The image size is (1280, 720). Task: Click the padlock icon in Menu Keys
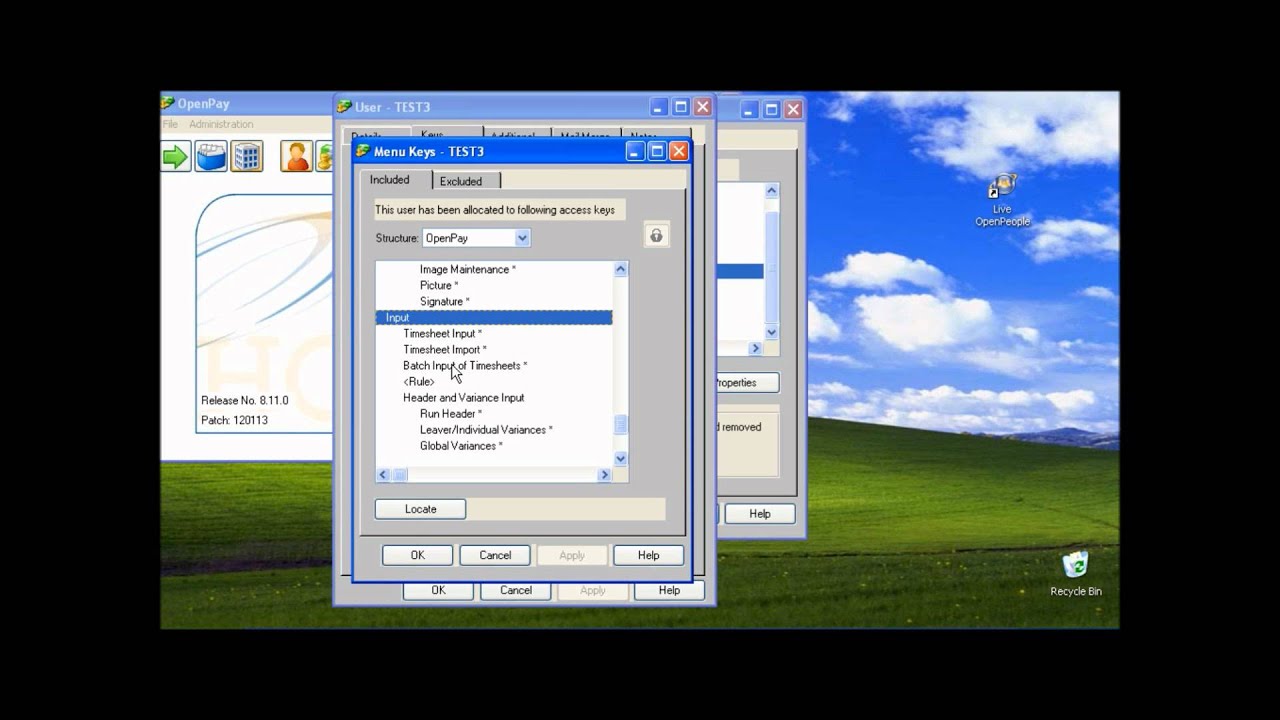coord(656,236)
